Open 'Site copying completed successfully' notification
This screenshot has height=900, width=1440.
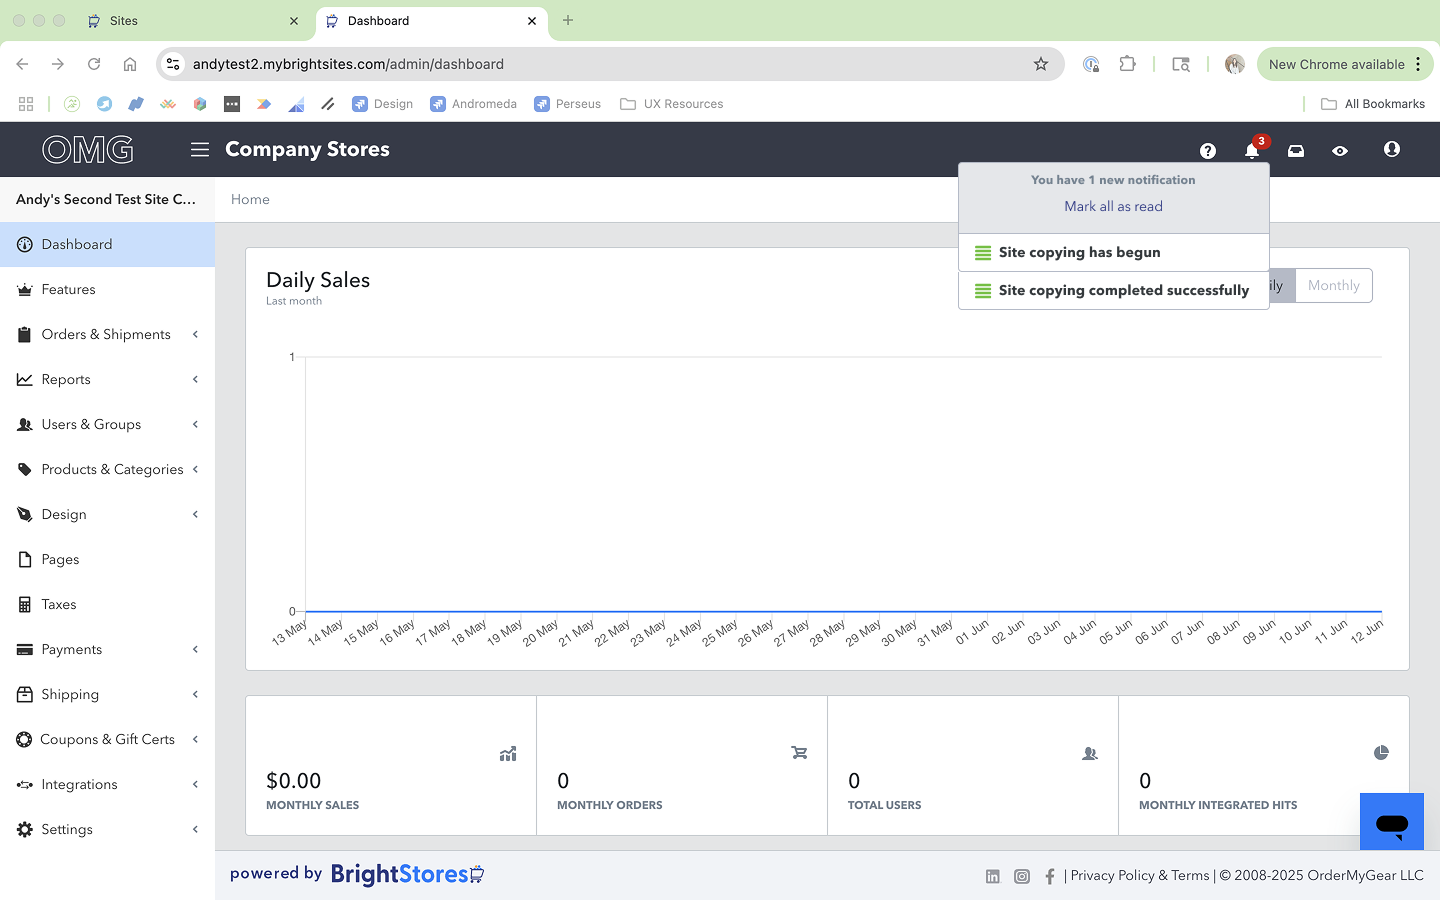point(1113,290)
